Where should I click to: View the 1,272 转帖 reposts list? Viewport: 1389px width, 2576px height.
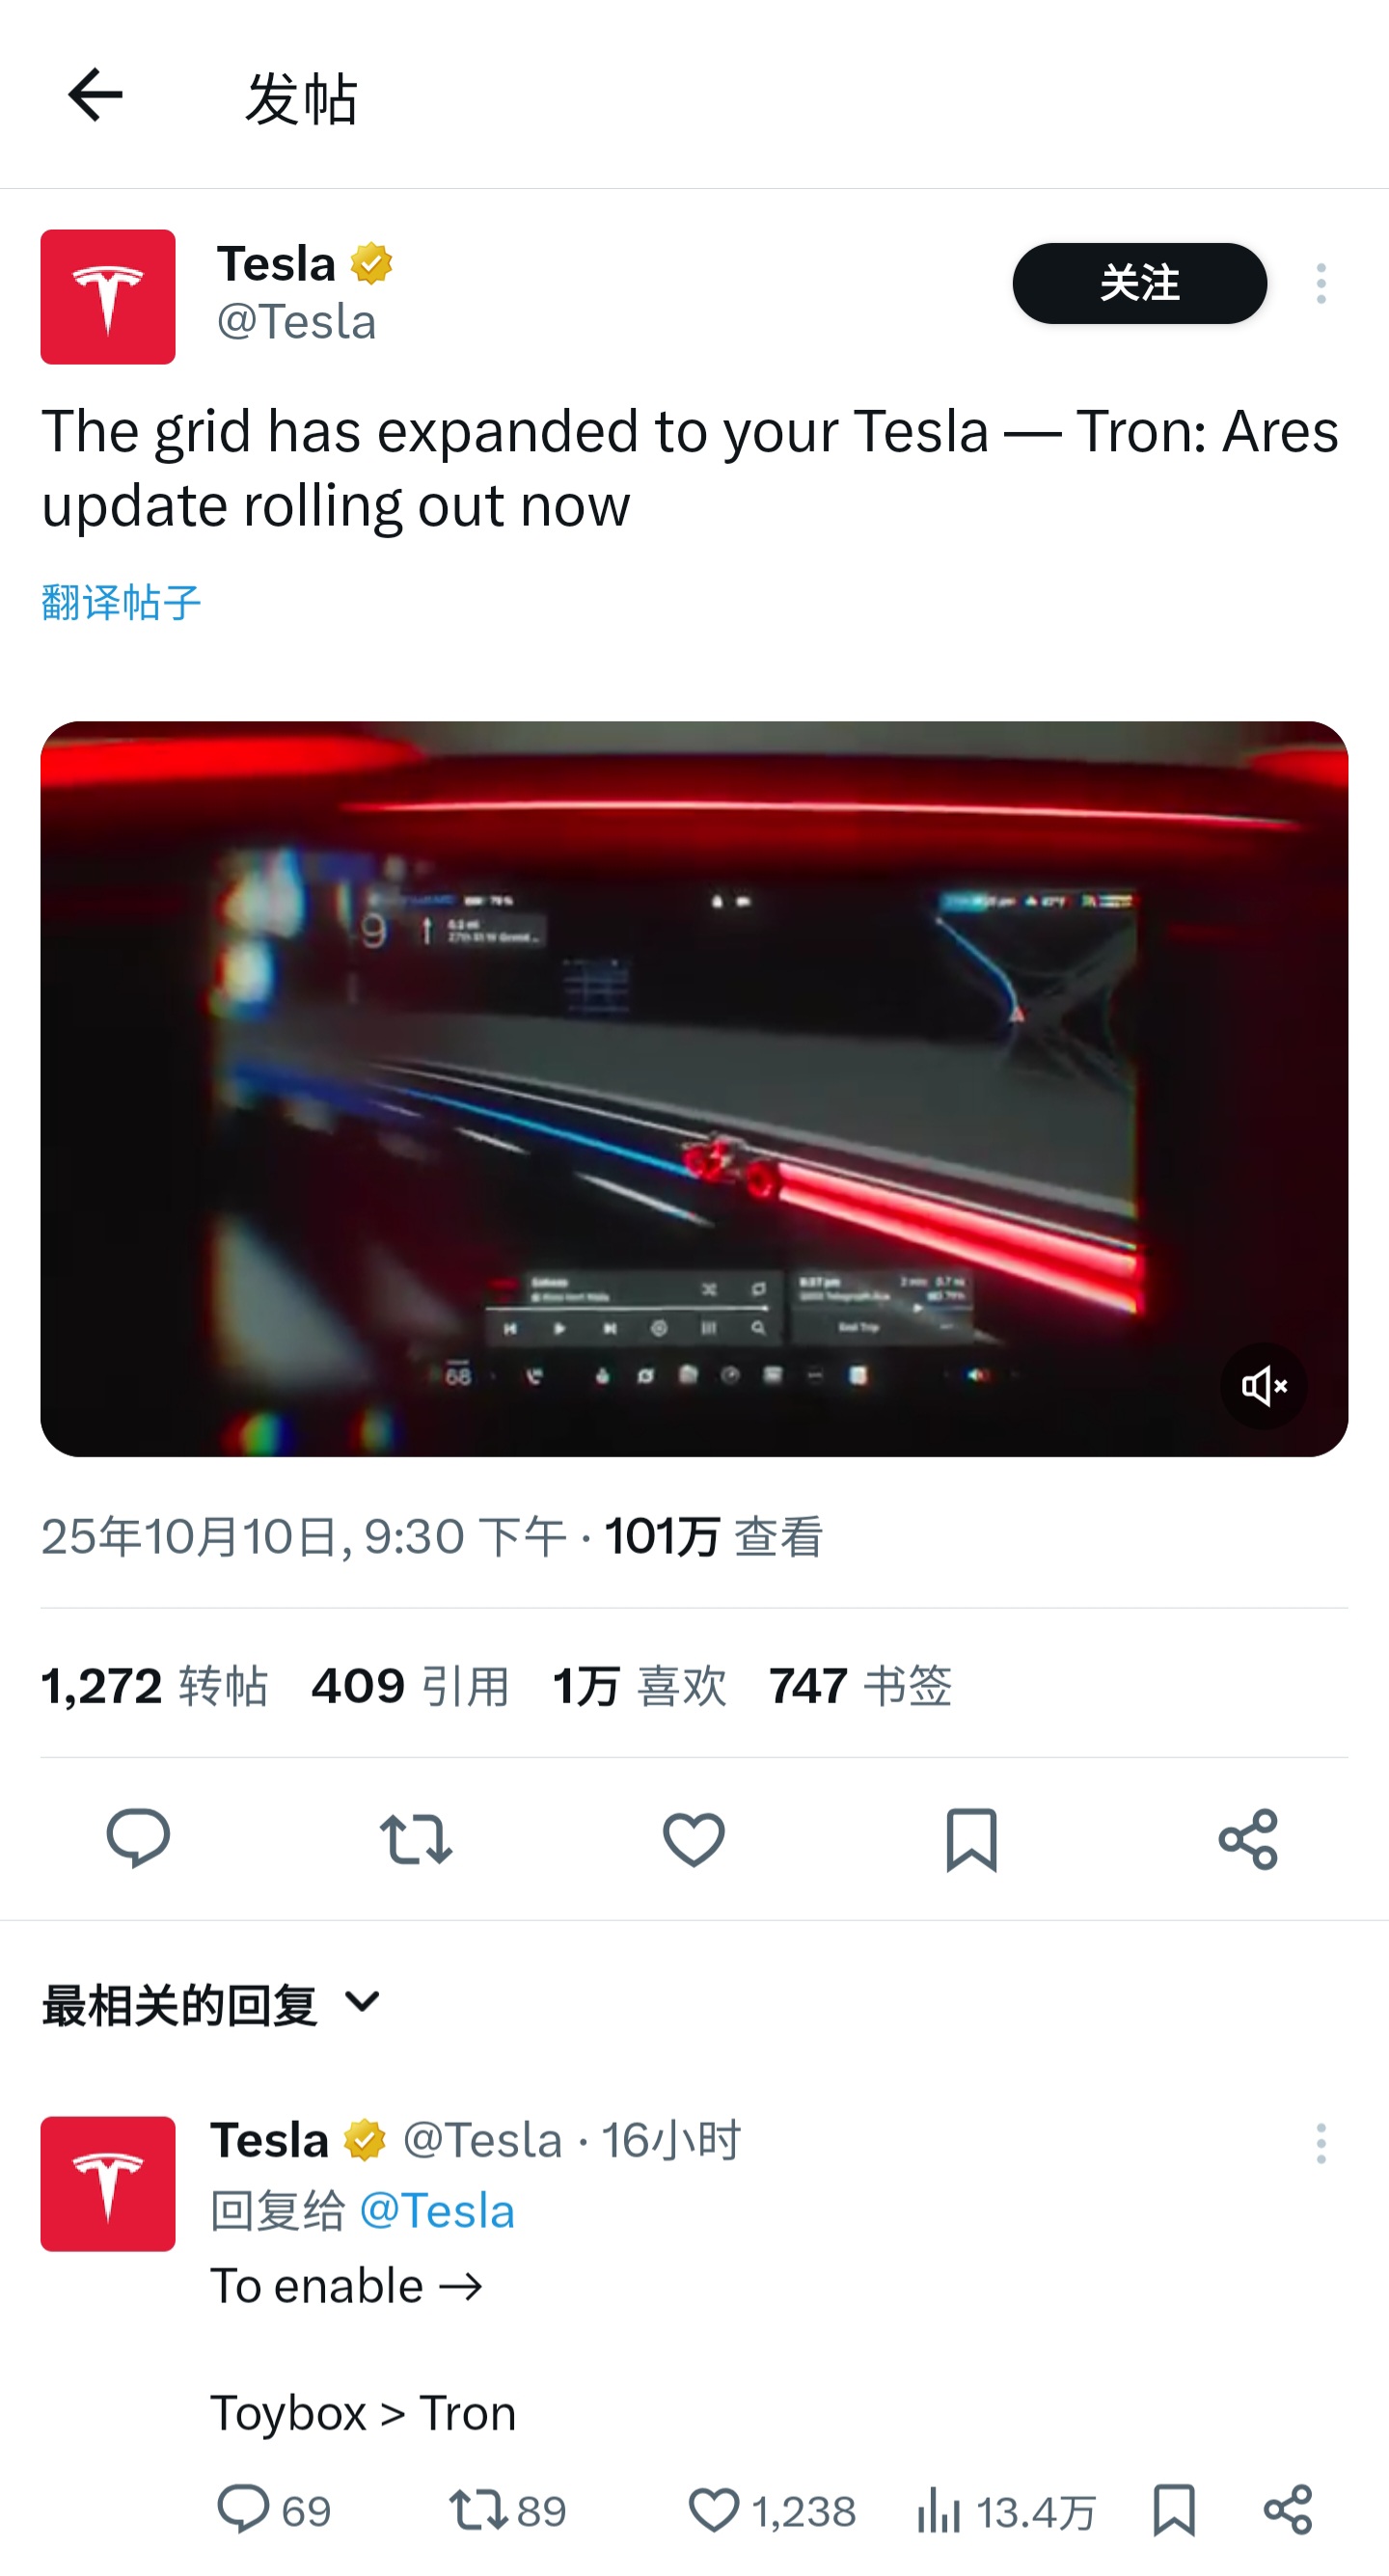click(154, 1686)
